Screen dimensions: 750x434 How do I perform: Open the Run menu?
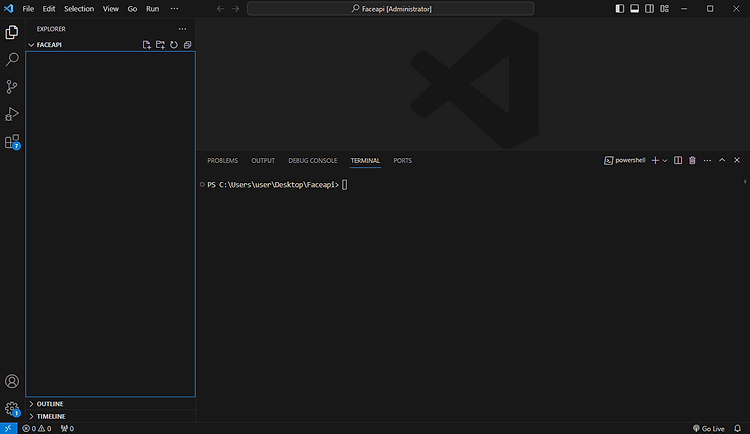click(153, 9)
